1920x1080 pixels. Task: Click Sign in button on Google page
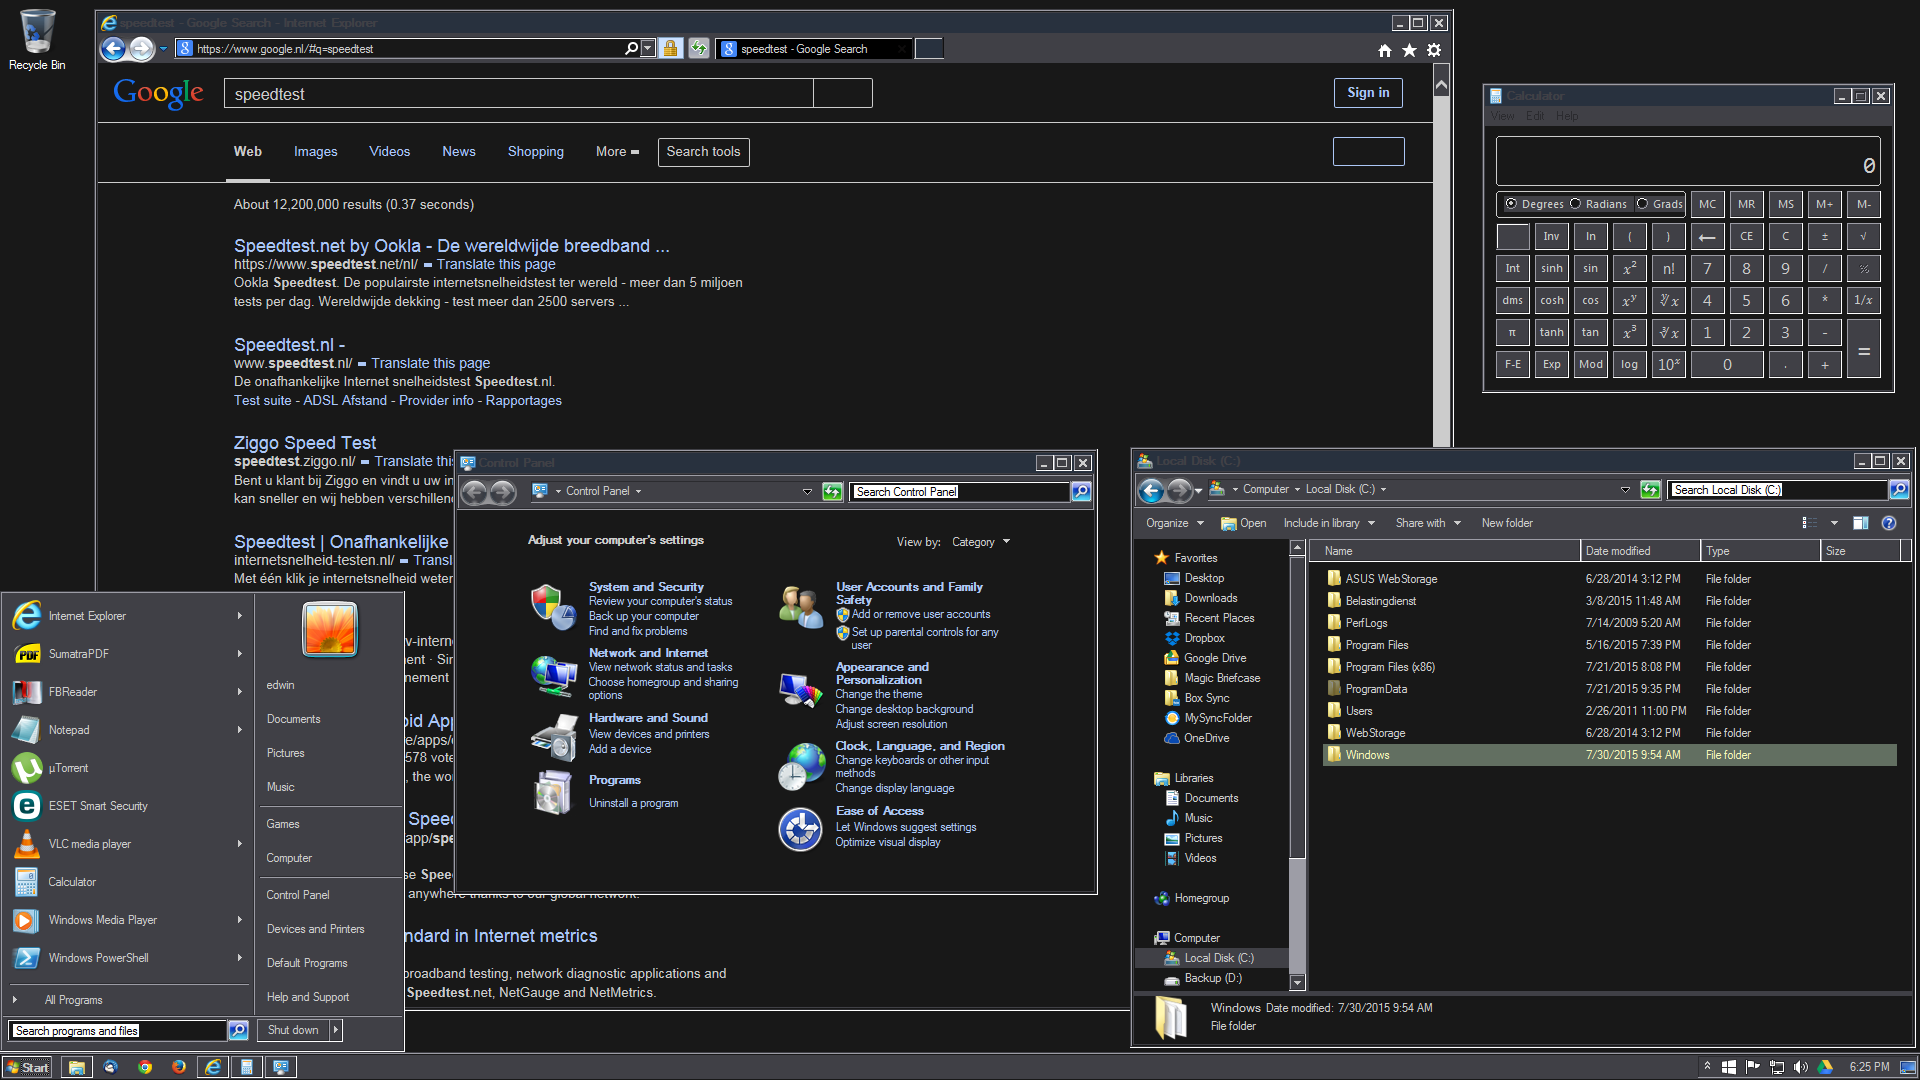pos(1367,92)
